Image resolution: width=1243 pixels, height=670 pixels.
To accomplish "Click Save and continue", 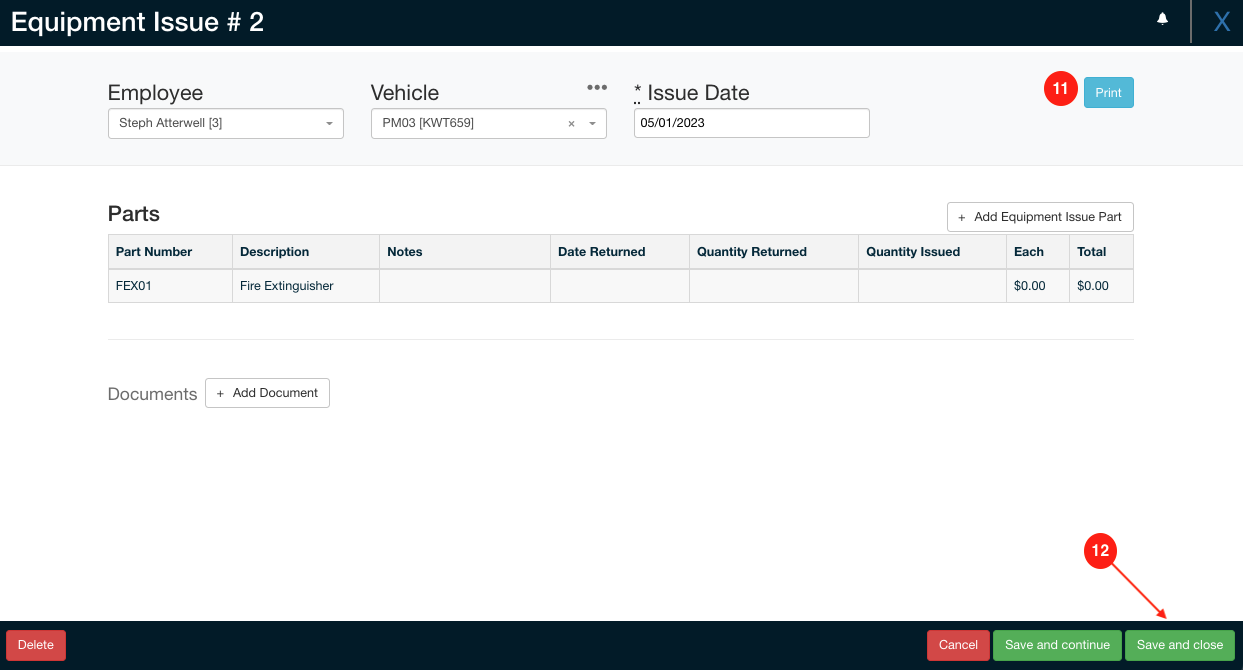I will (x=1057, y=645).
